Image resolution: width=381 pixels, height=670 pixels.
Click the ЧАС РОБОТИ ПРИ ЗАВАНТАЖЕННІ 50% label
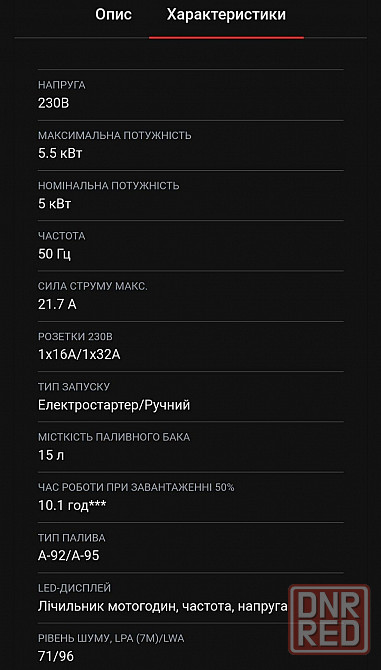[136, 487]
